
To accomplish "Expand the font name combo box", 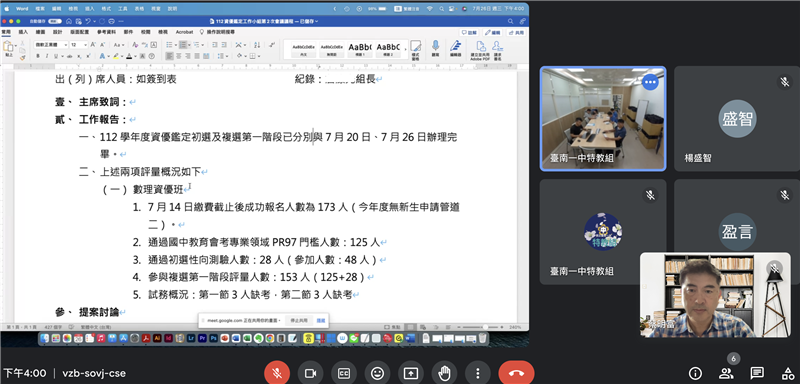I will pos(51,45).
